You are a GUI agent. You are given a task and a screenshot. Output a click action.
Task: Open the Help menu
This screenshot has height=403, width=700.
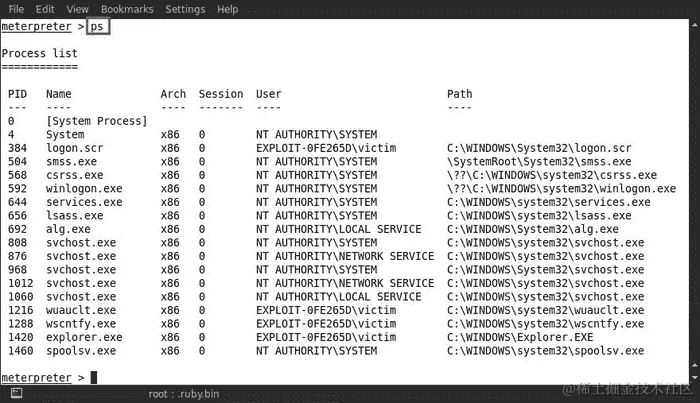[228, 9]
